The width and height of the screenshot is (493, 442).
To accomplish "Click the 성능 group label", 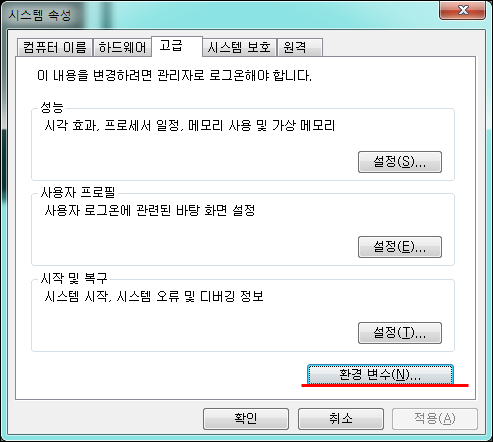I will tap(52, 107).
